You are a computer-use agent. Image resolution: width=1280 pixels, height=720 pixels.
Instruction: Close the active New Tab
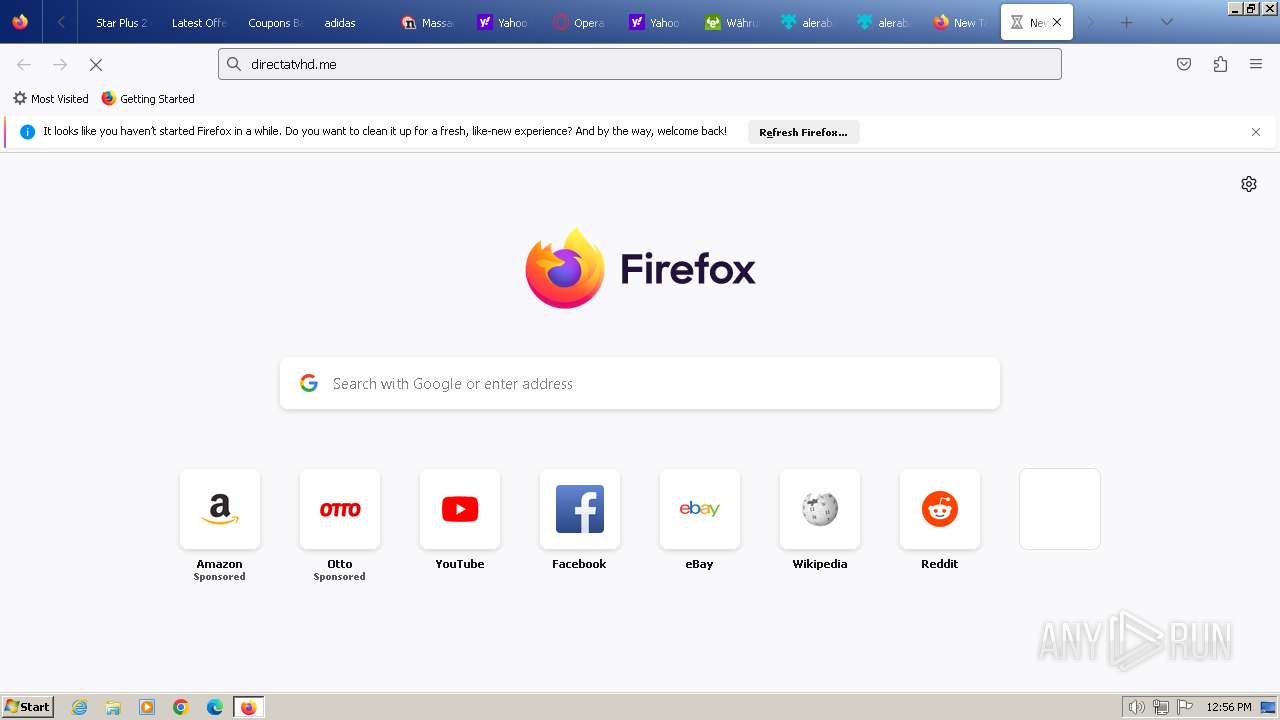tap(1057, 22)
